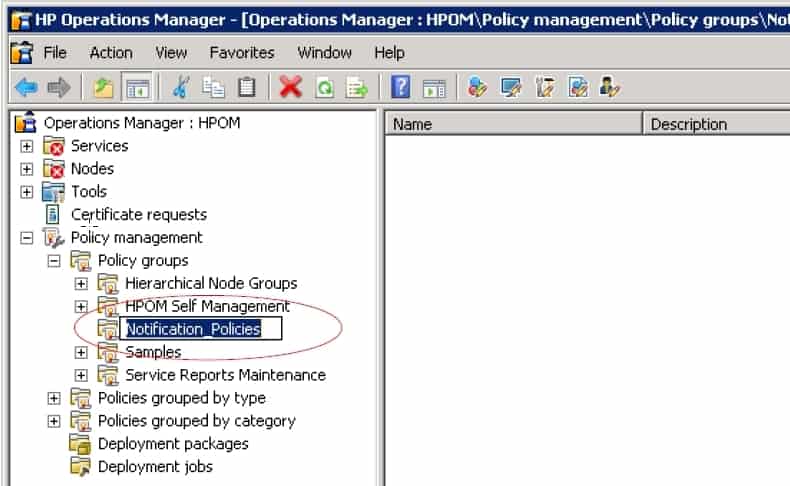Viewport: 790px width, 486px height.
Task: Expand the Tools tree node
Action: click(26, 192)
